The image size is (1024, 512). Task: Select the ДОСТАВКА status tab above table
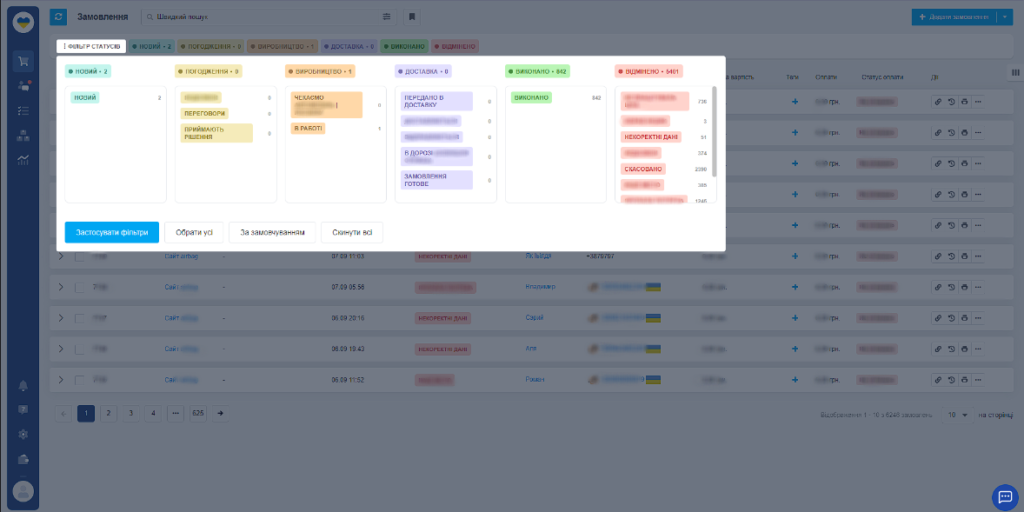349,46
